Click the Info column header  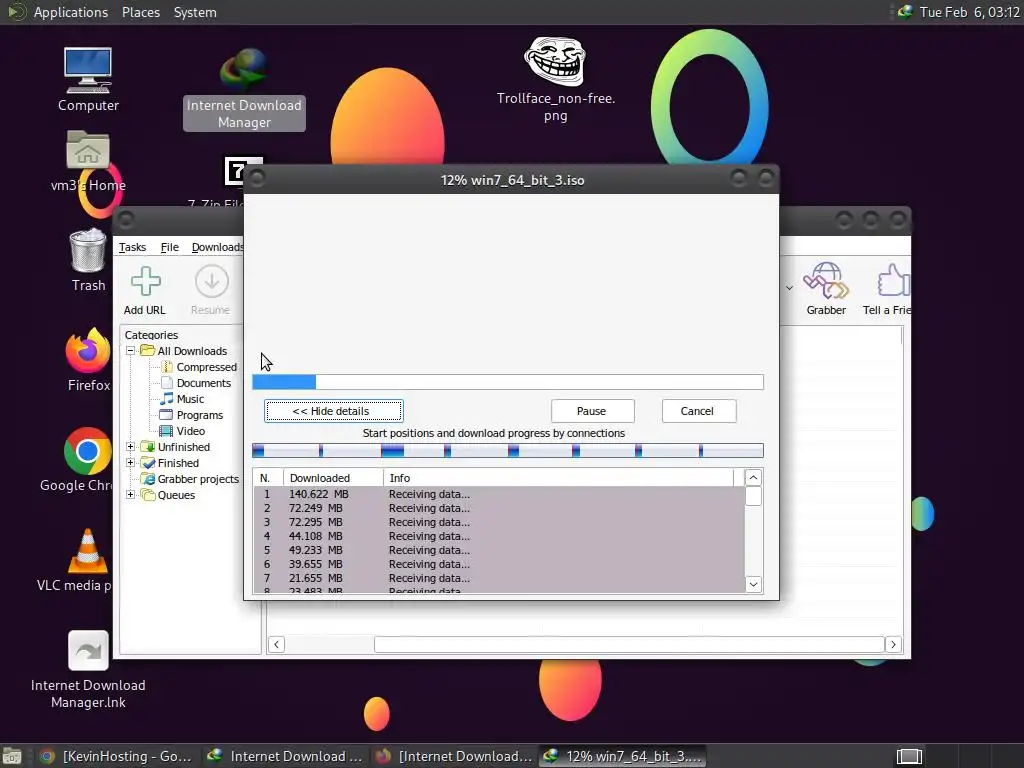pos(558,478)
